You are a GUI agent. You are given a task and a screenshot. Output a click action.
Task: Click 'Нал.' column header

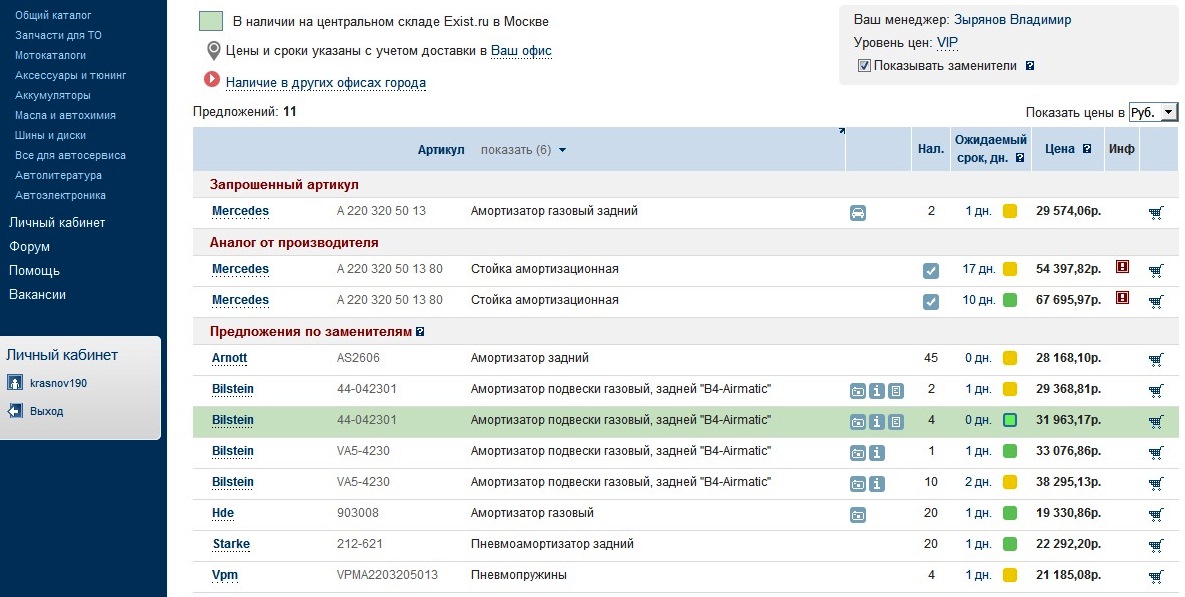pos(931,149)
